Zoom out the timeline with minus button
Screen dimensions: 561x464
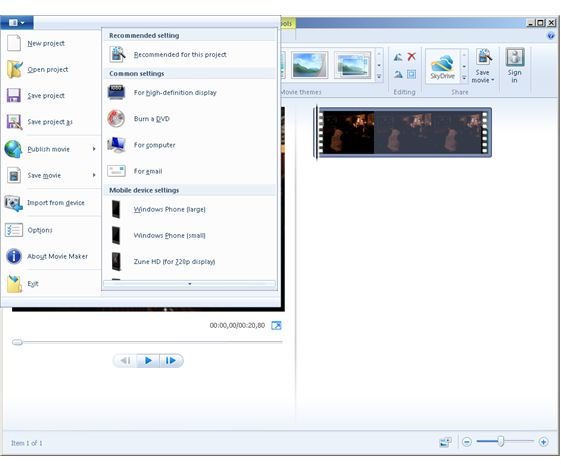click(x=467, y=442)
